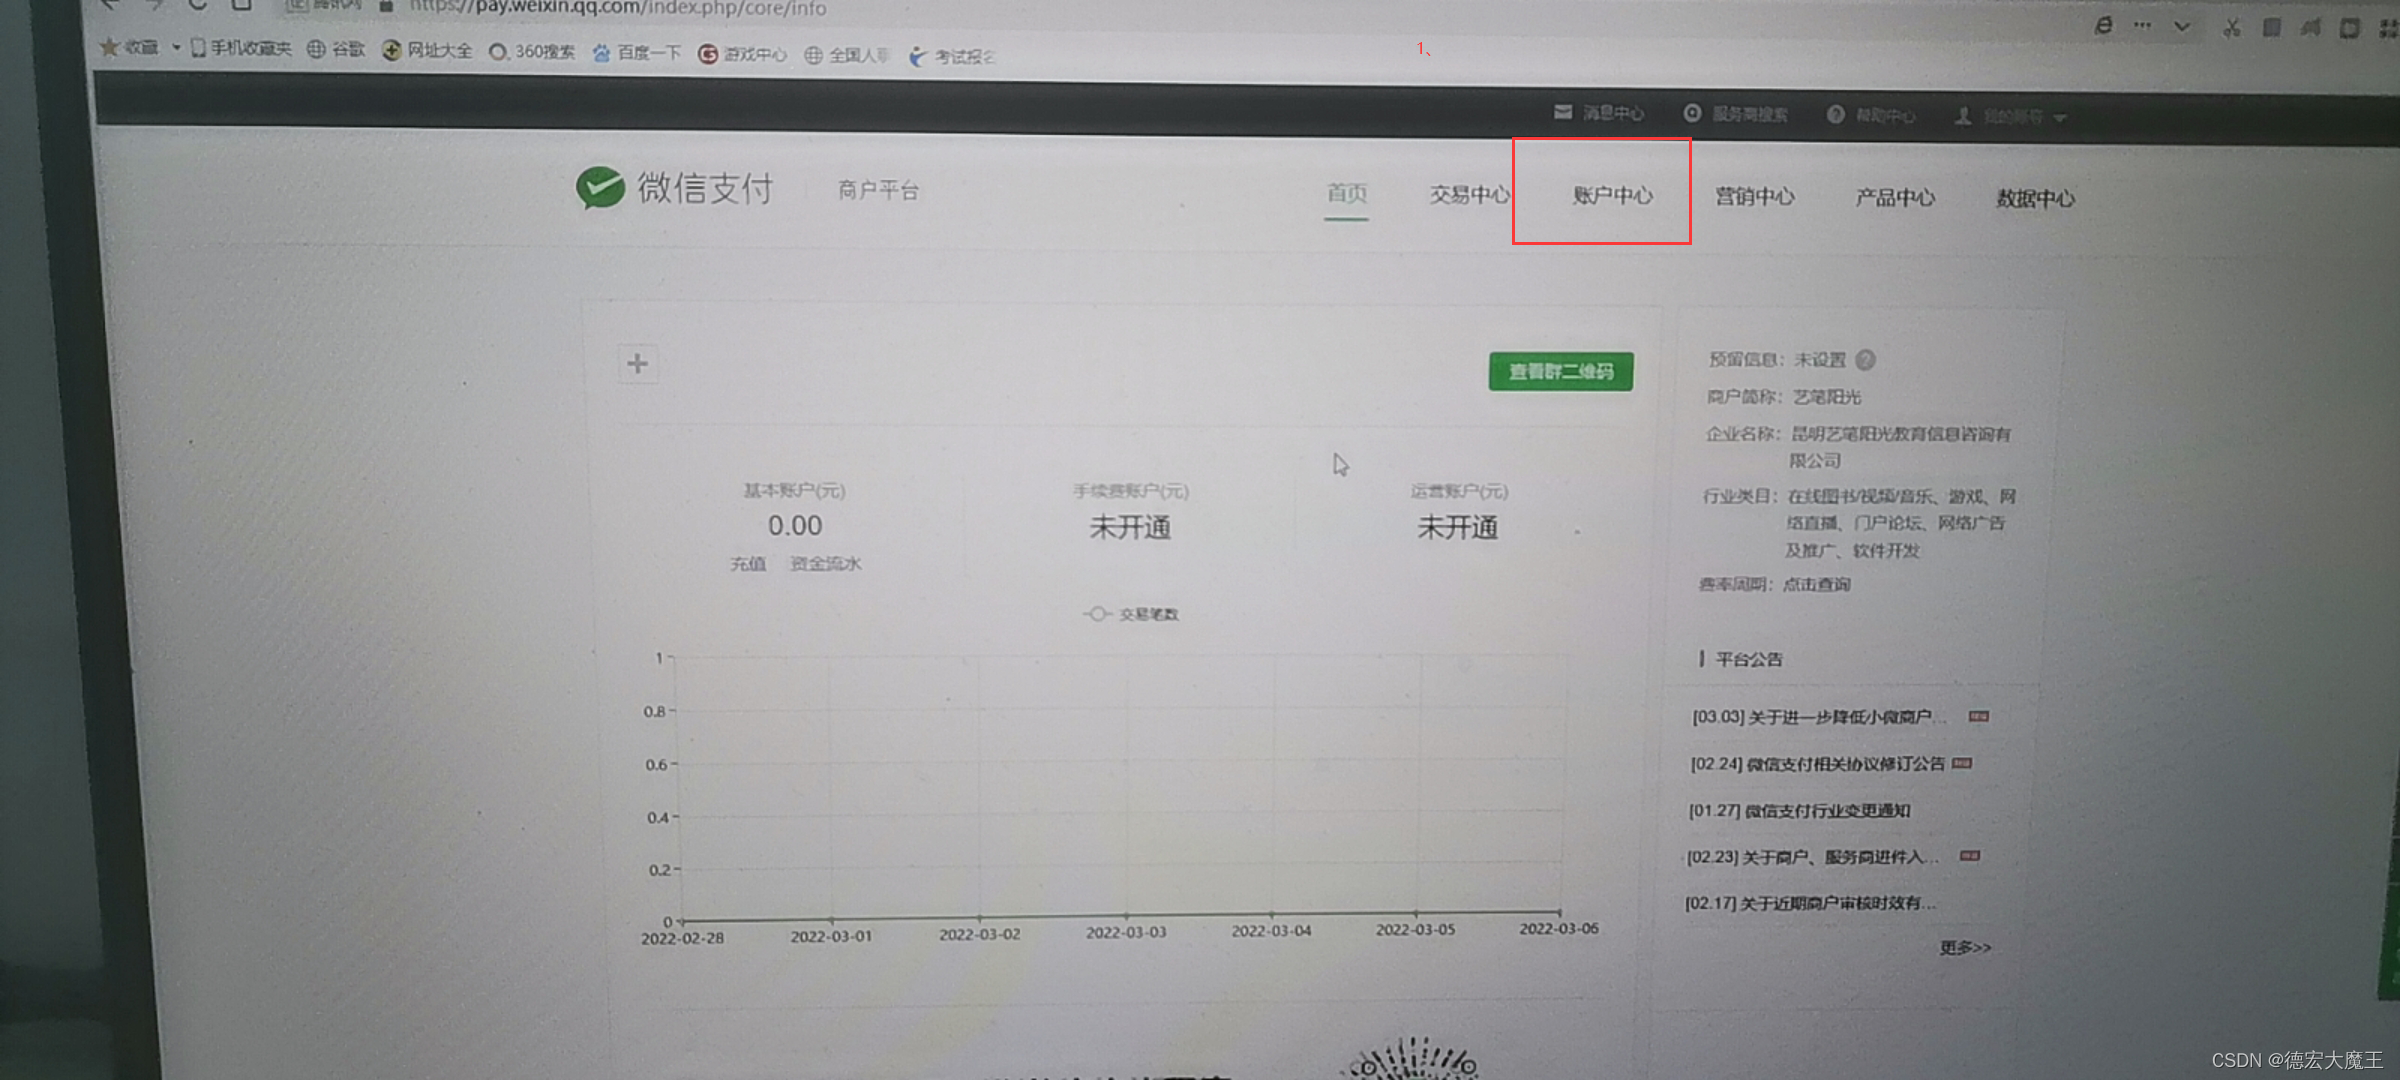Click 点击查询 fee rate link
Screen dimensions: 2400x1080
tap(1816, 584)
